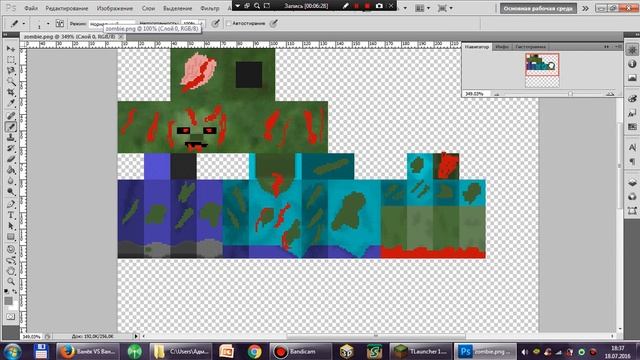Select the Dodge tool
Image resolution: width=640 pixels, height=360 pixels.
(x=11, y=193)
